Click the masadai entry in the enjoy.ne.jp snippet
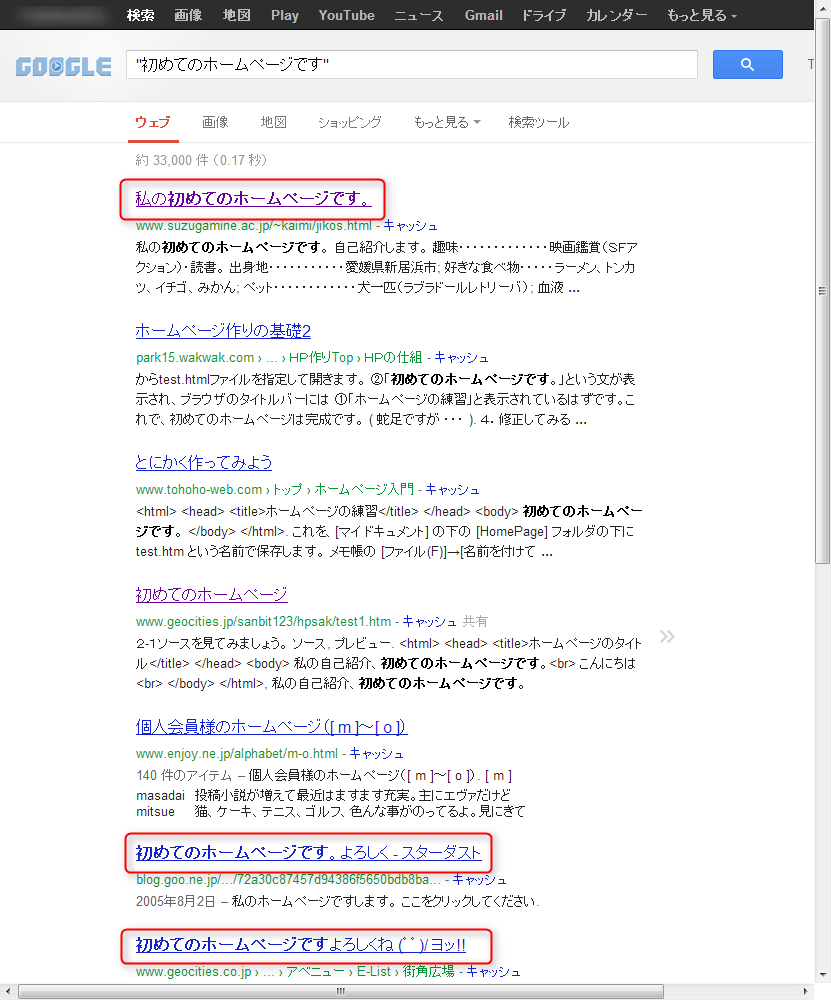This screenshot has width=831, height=1000. 160,795
